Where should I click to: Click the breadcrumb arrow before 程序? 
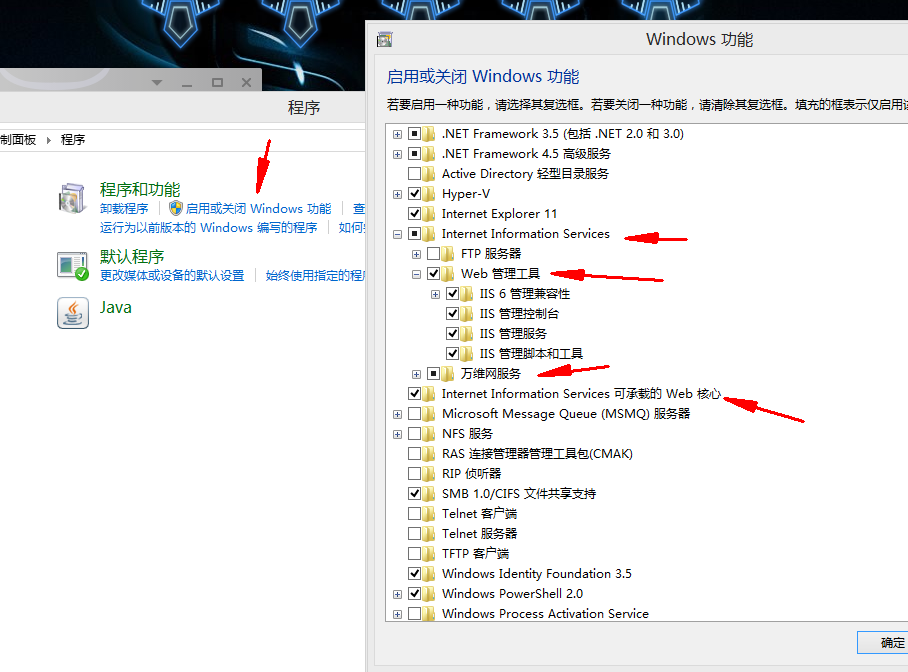click(49, 140)
